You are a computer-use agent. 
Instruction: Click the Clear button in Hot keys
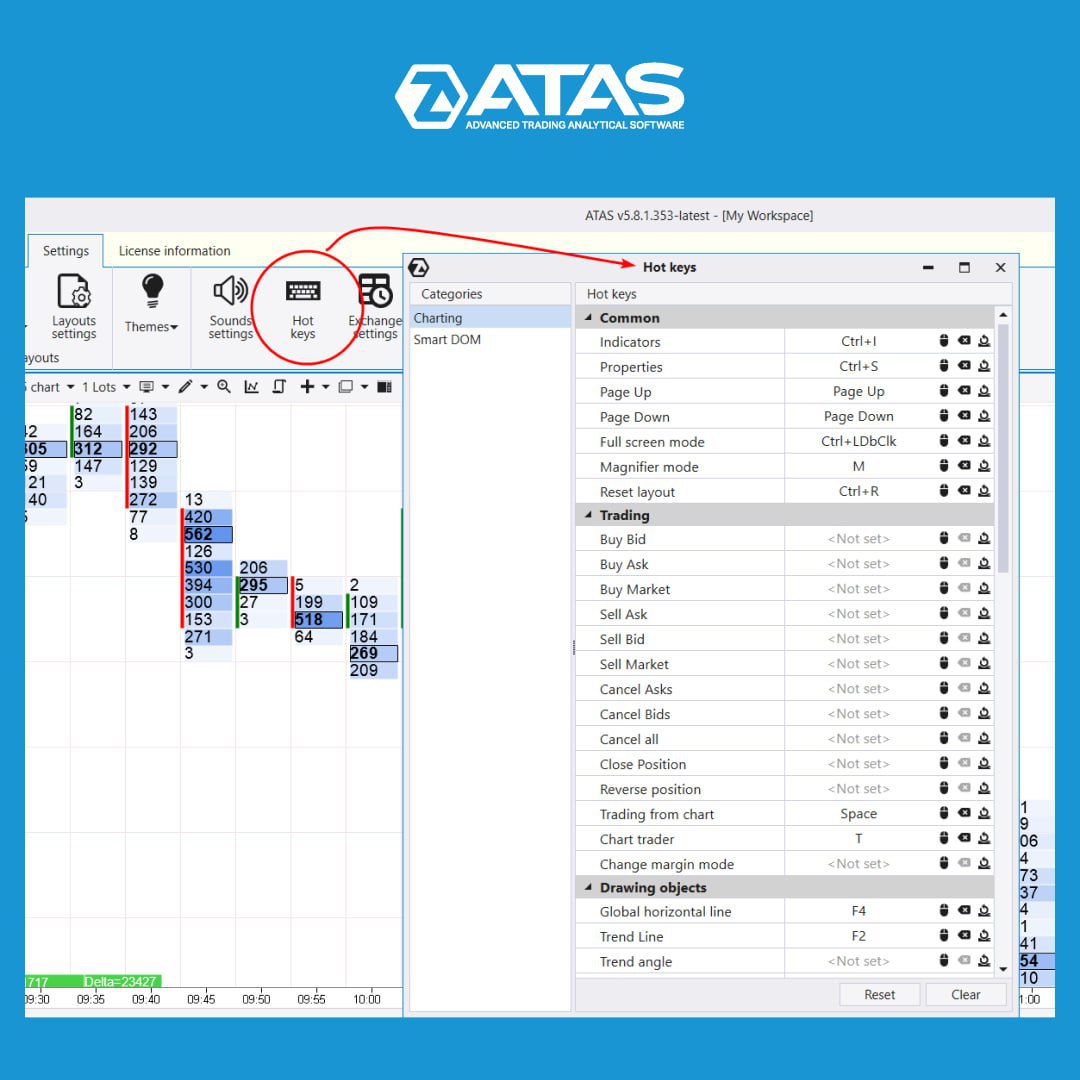click(x=966, y=995)
